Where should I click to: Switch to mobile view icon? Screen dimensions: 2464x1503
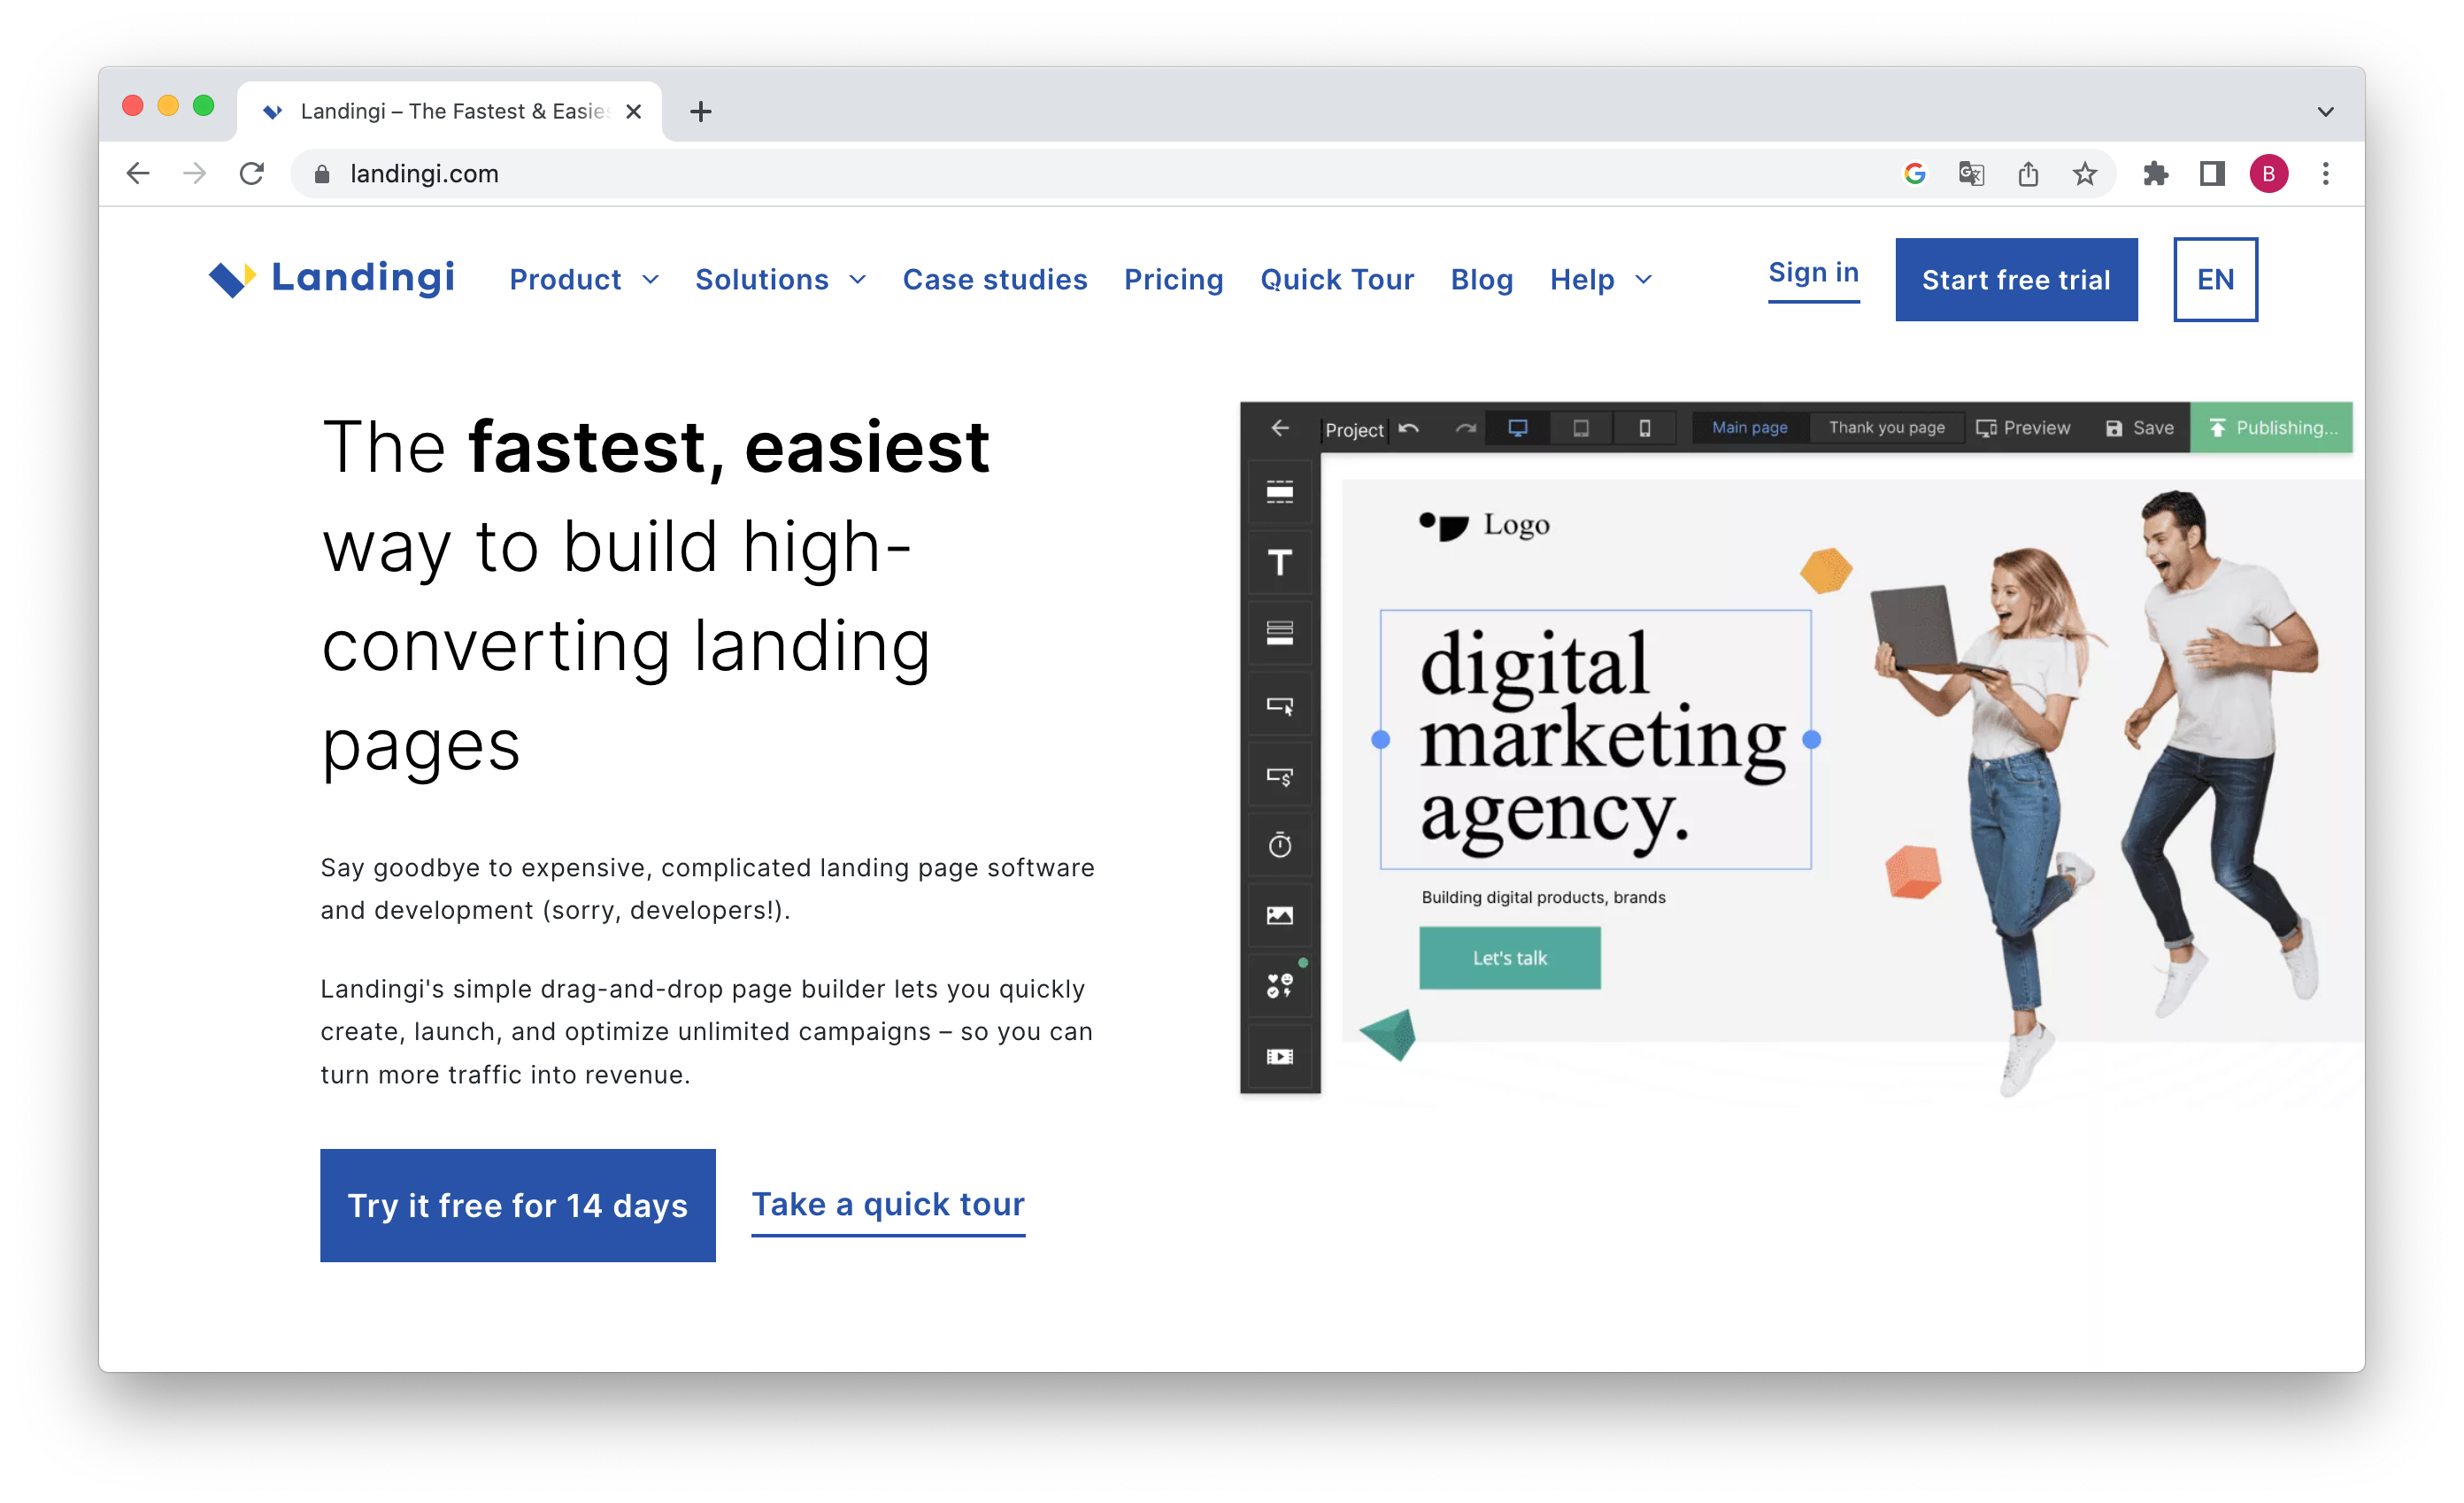tap(1644, 427)
